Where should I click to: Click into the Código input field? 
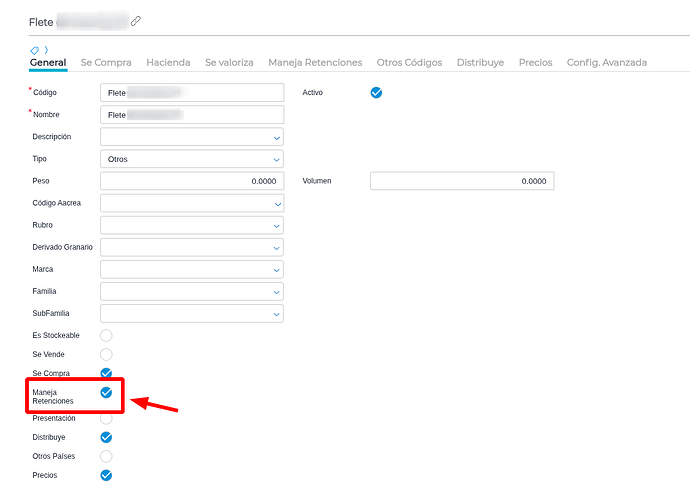pyautogui.click(x=192, y=92)
